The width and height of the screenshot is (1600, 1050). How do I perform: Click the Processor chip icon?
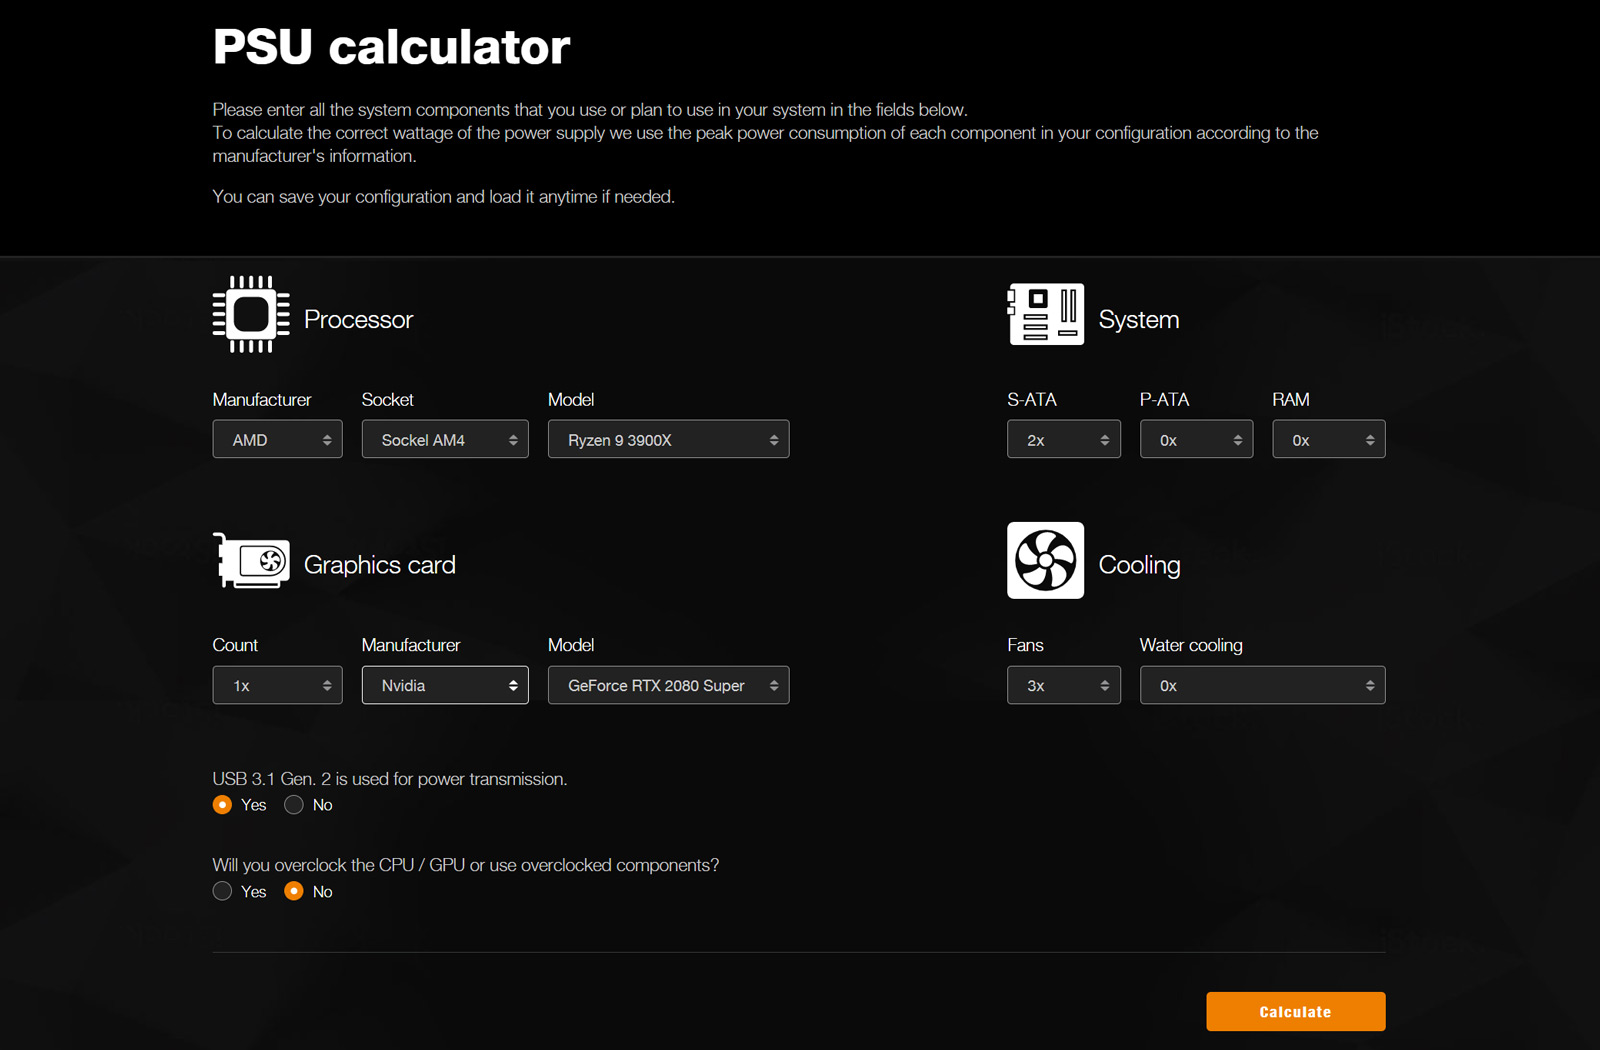click(251, 315)
